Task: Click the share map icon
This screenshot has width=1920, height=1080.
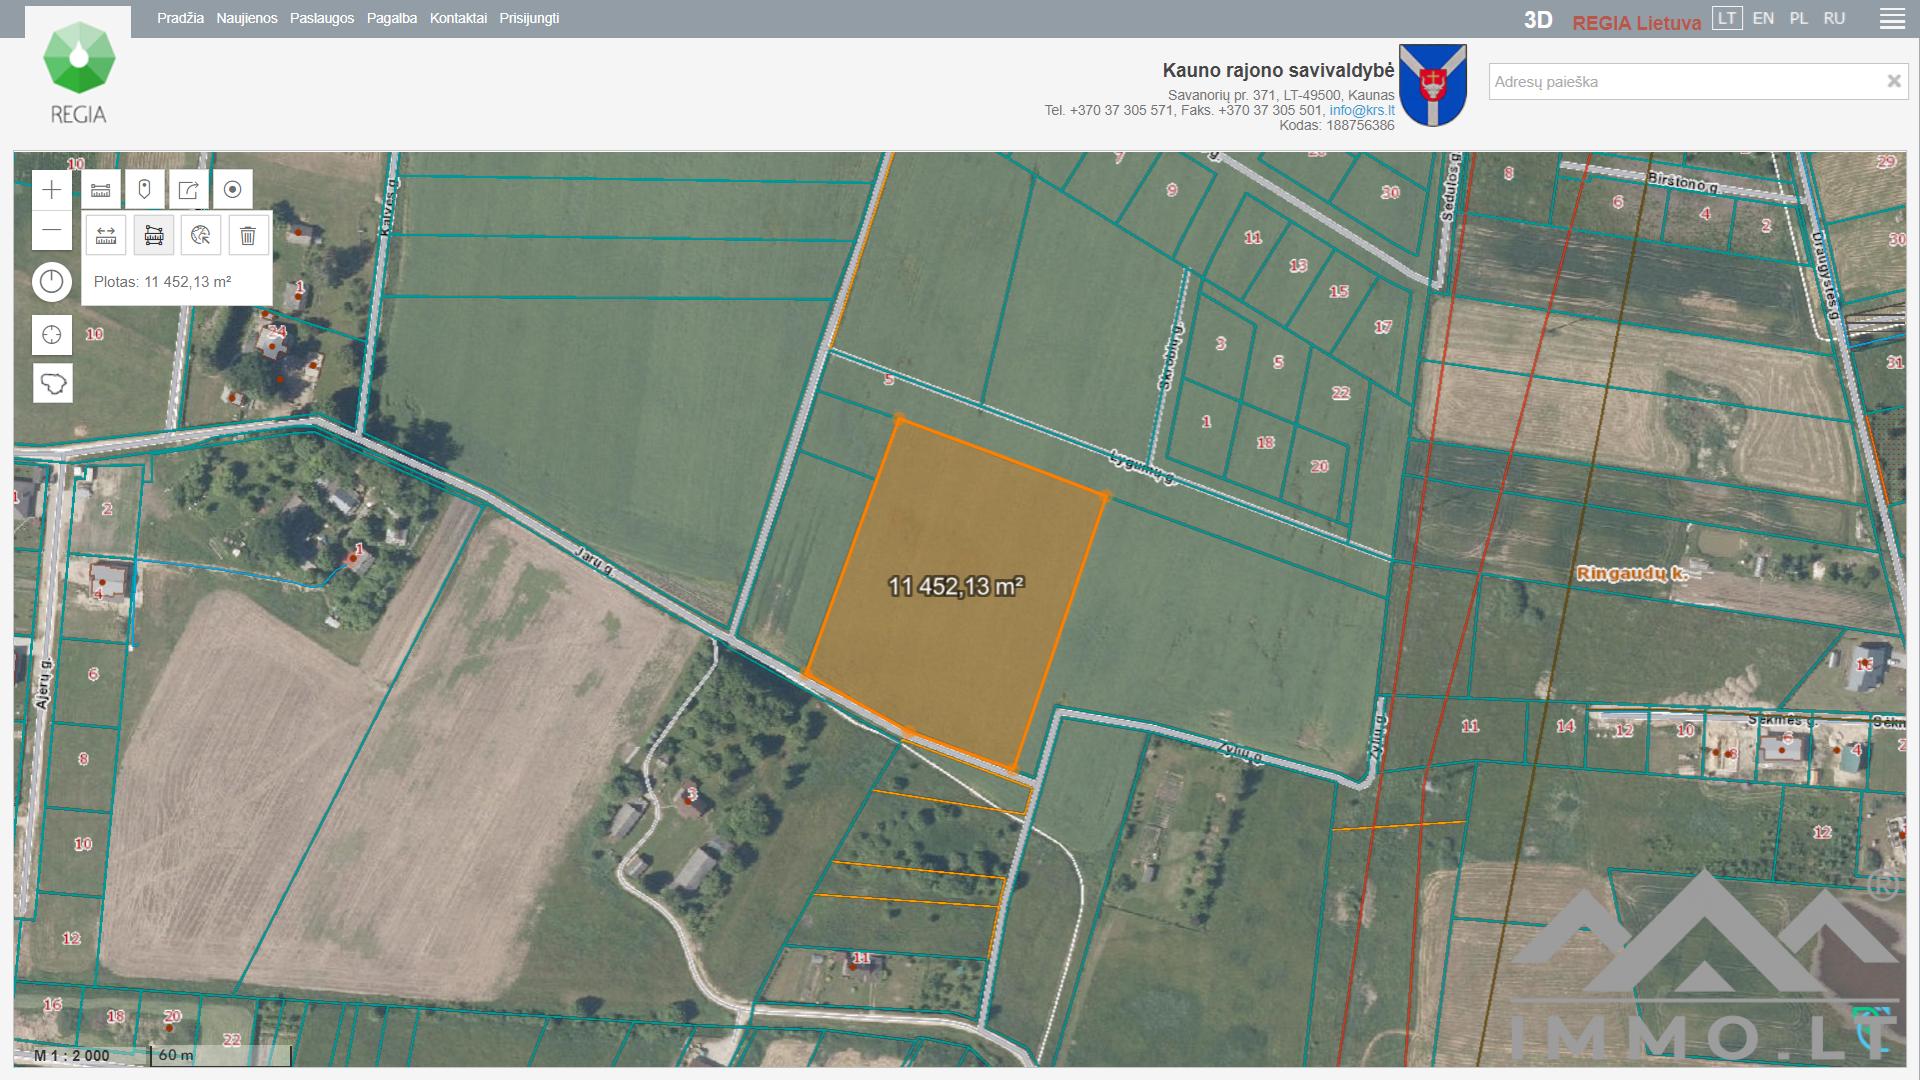Action: click(189, 190)
